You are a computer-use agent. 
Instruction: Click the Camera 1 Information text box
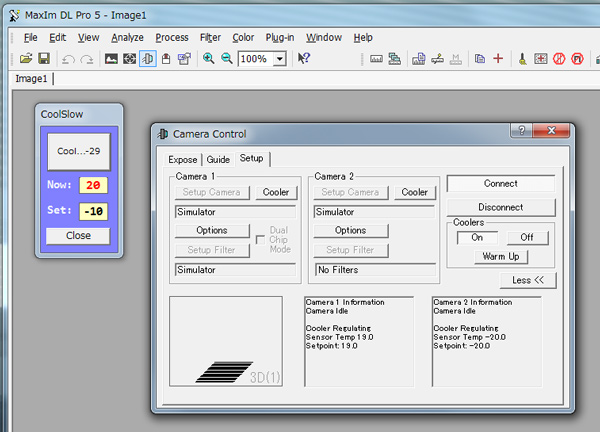(359, 341)
